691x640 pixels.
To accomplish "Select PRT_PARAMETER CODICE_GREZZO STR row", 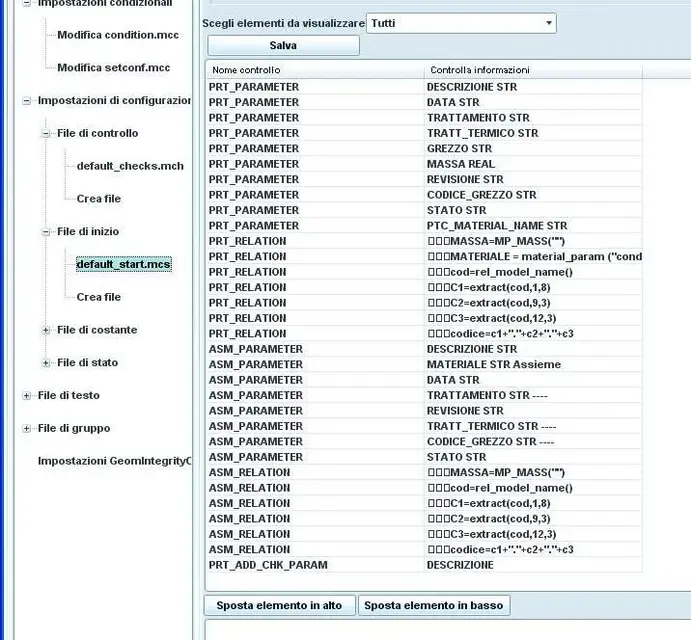I will 424,195.
